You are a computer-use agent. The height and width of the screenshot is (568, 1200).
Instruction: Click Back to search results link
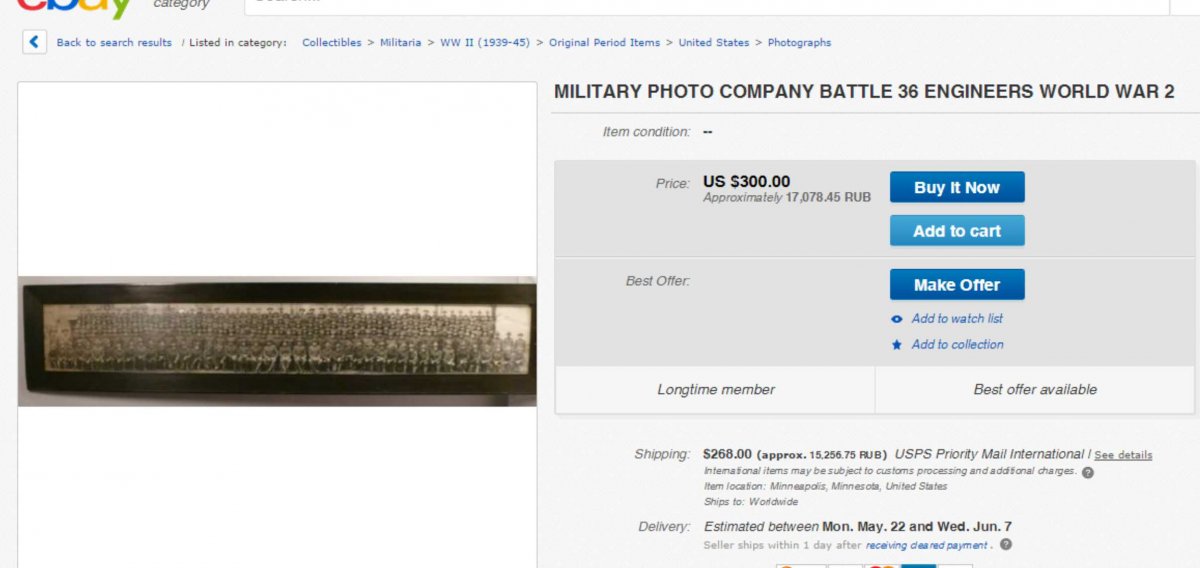(x=114, y=43)
